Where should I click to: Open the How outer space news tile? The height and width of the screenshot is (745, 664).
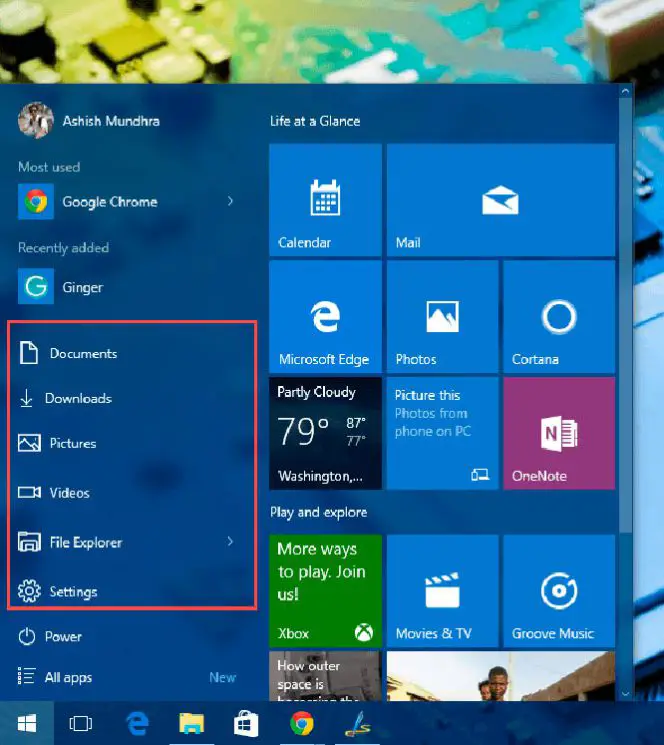pyautogui.click(x=325, y=676)
